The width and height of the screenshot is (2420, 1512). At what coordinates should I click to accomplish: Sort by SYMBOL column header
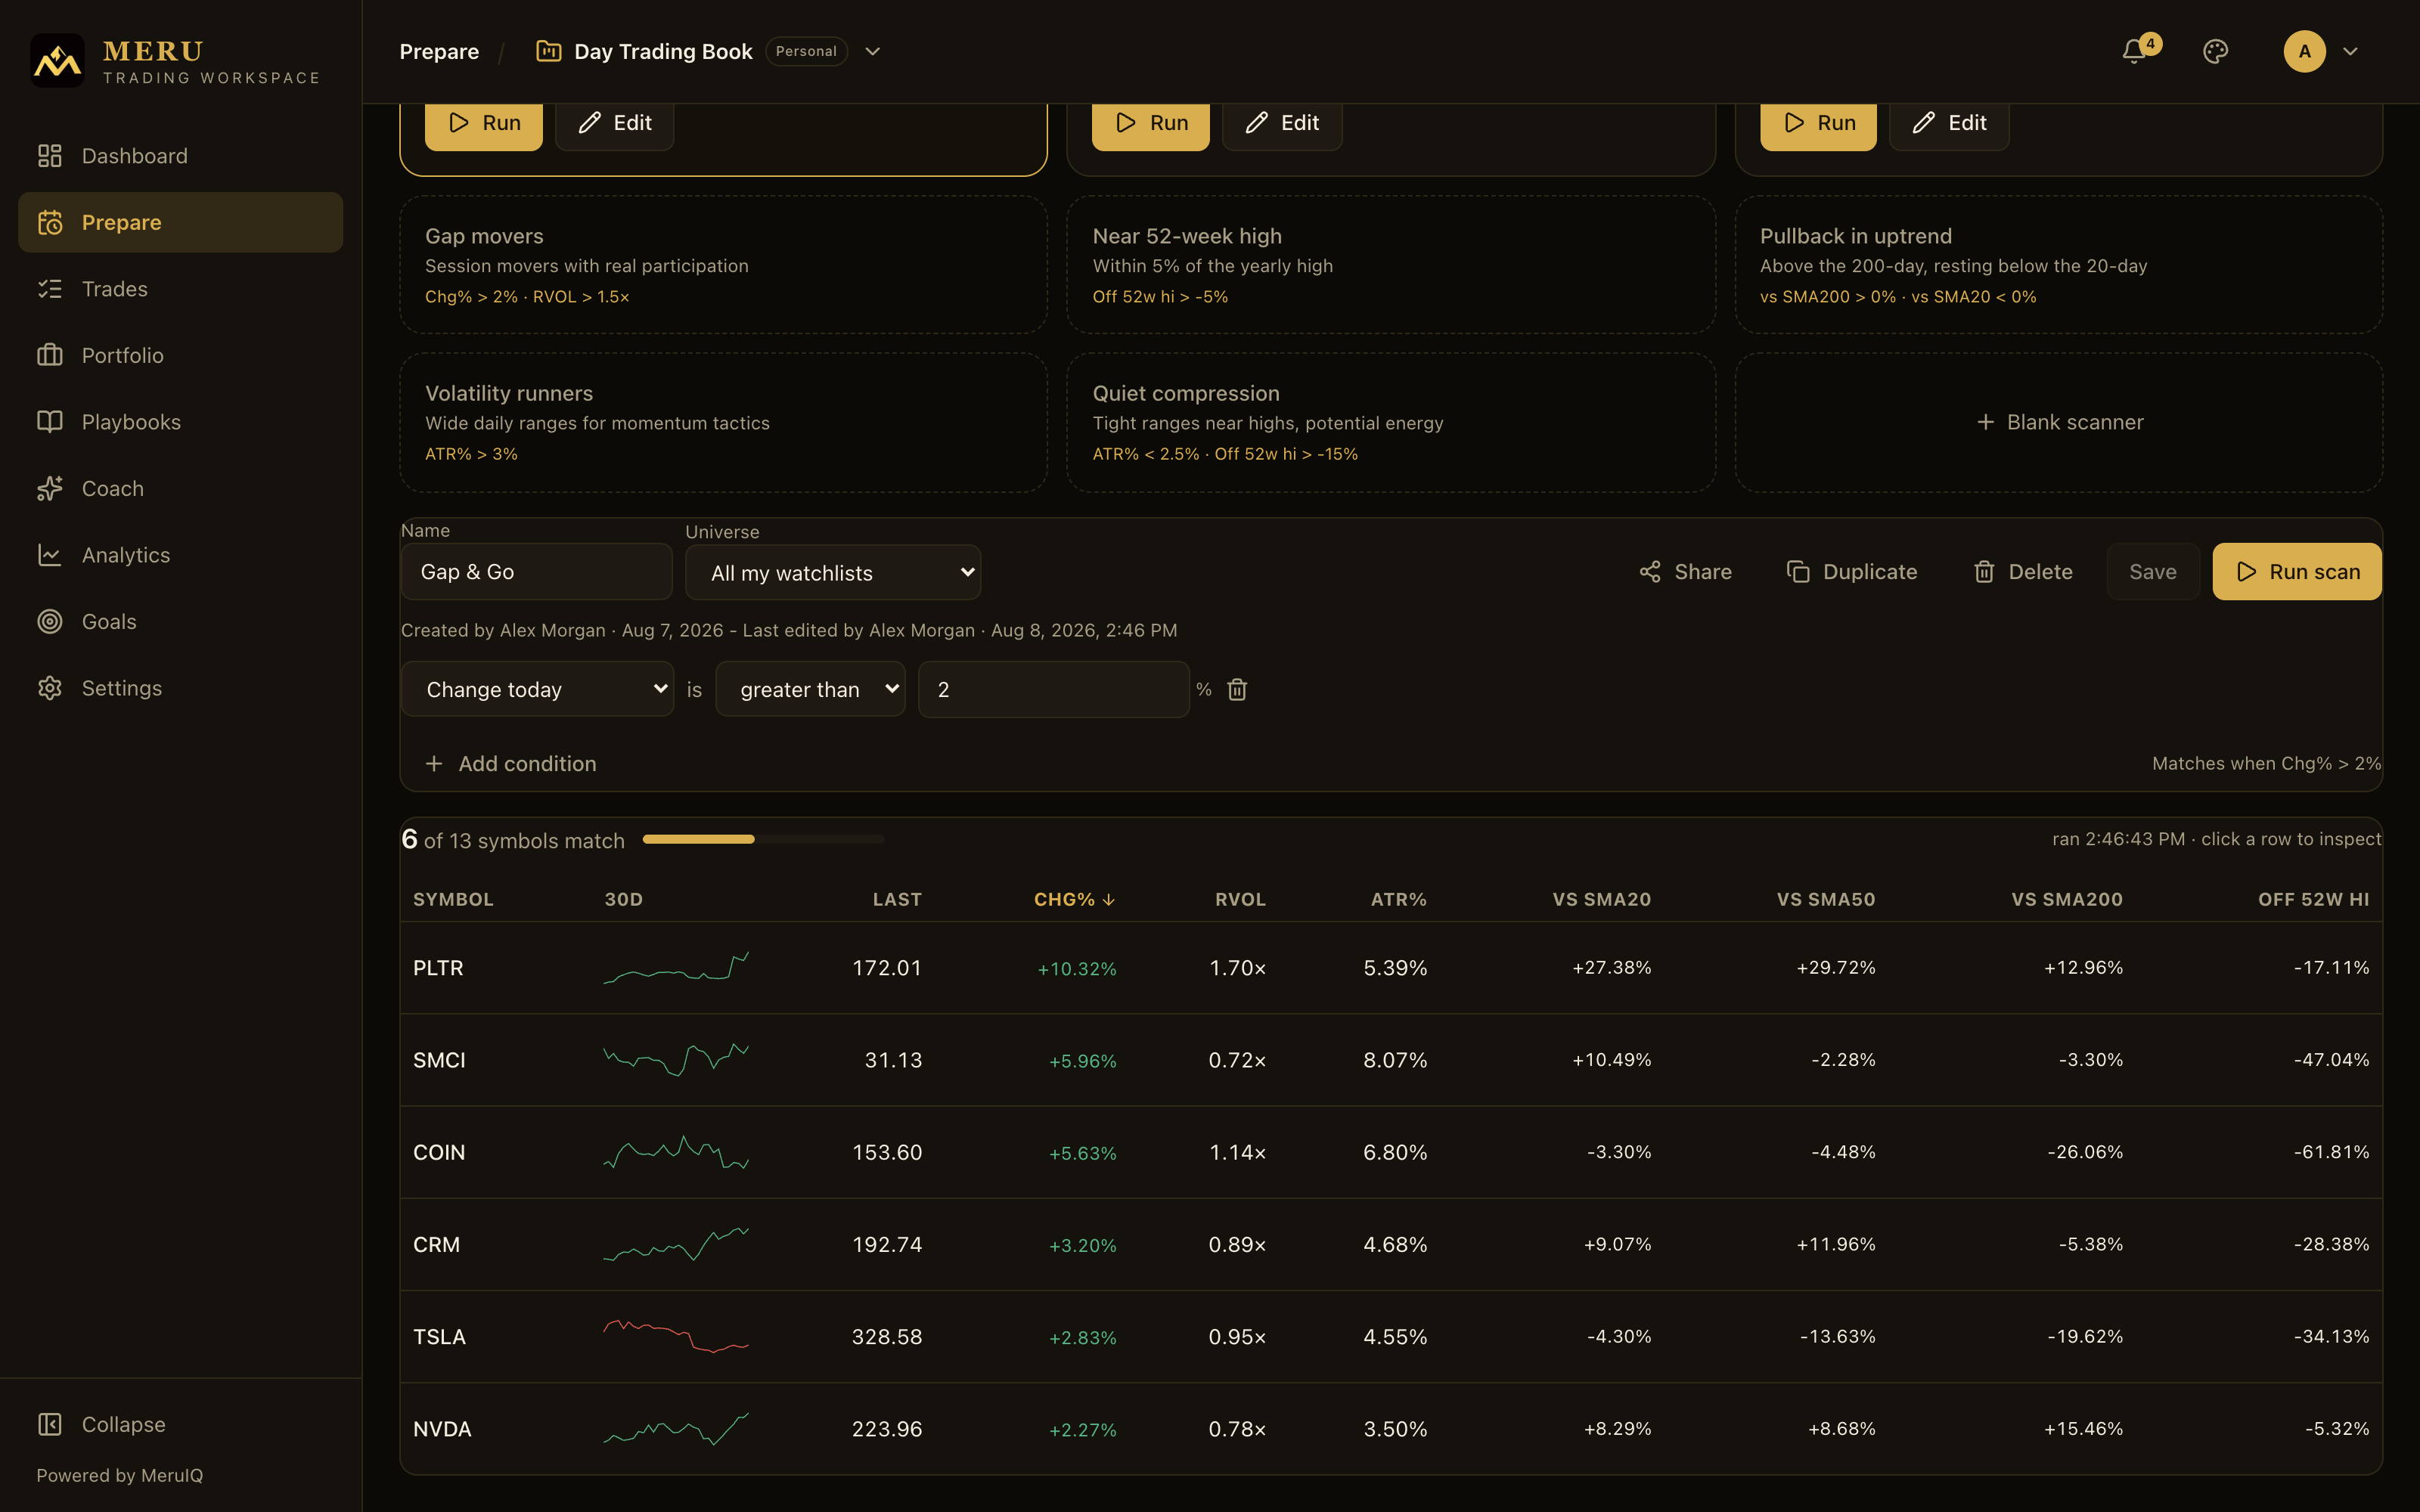coord(453,899)
